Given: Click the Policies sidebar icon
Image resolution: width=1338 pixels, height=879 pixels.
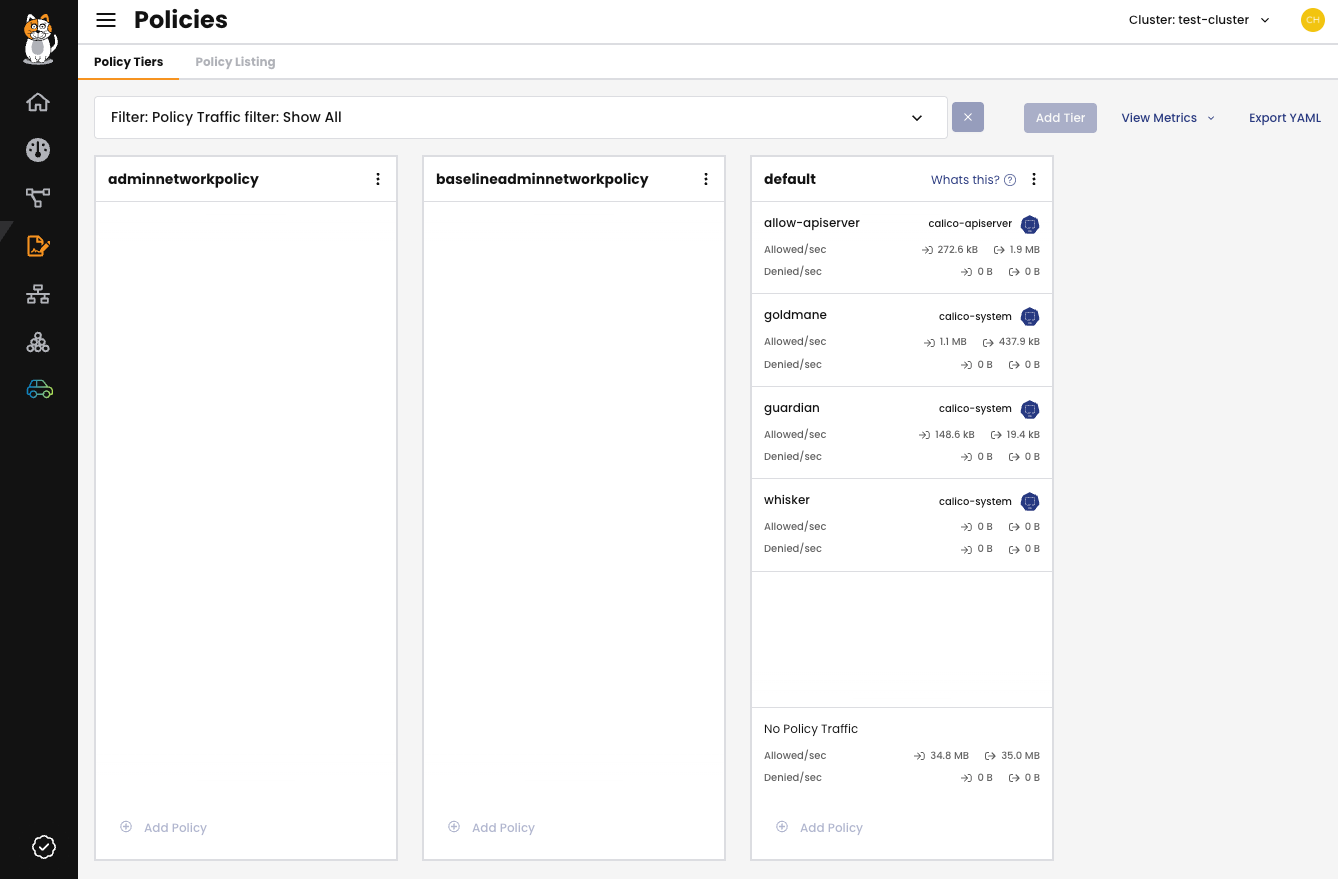Looking at the screenshot, I should pyautogui.click(x=38, y=246).
